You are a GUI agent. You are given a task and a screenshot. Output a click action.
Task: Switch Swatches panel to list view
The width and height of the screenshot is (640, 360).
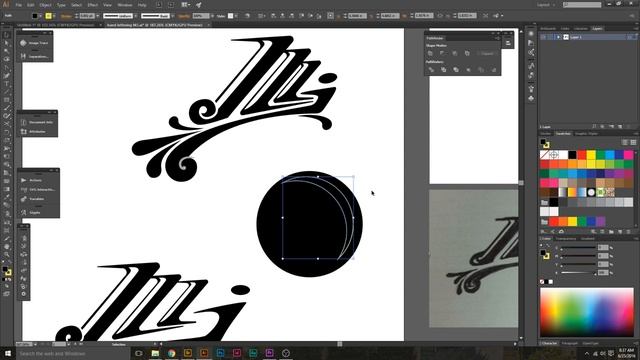coord(624,142)
